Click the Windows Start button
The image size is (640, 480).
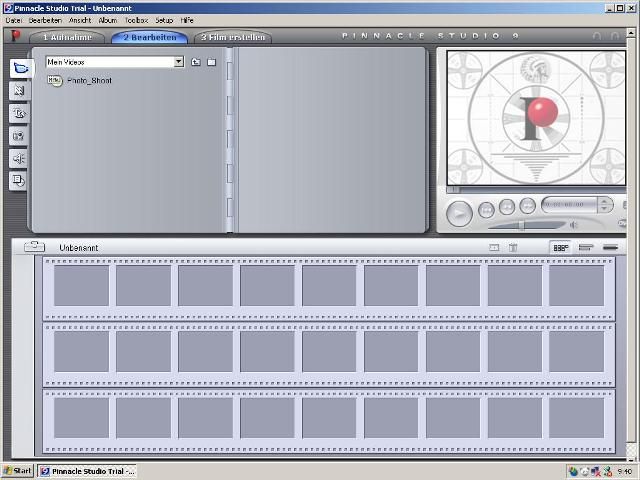tap(17, 471)
